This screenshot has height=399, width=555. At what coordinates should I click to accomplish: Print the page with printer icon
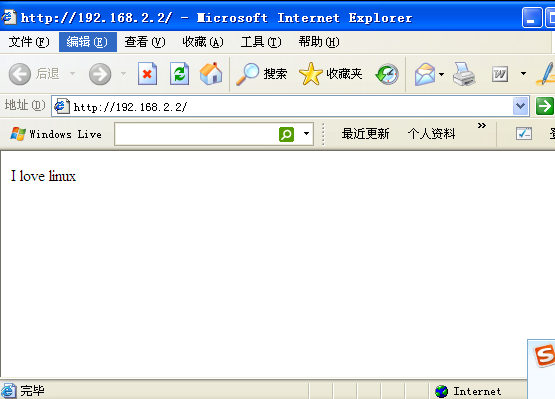(464, 74)
